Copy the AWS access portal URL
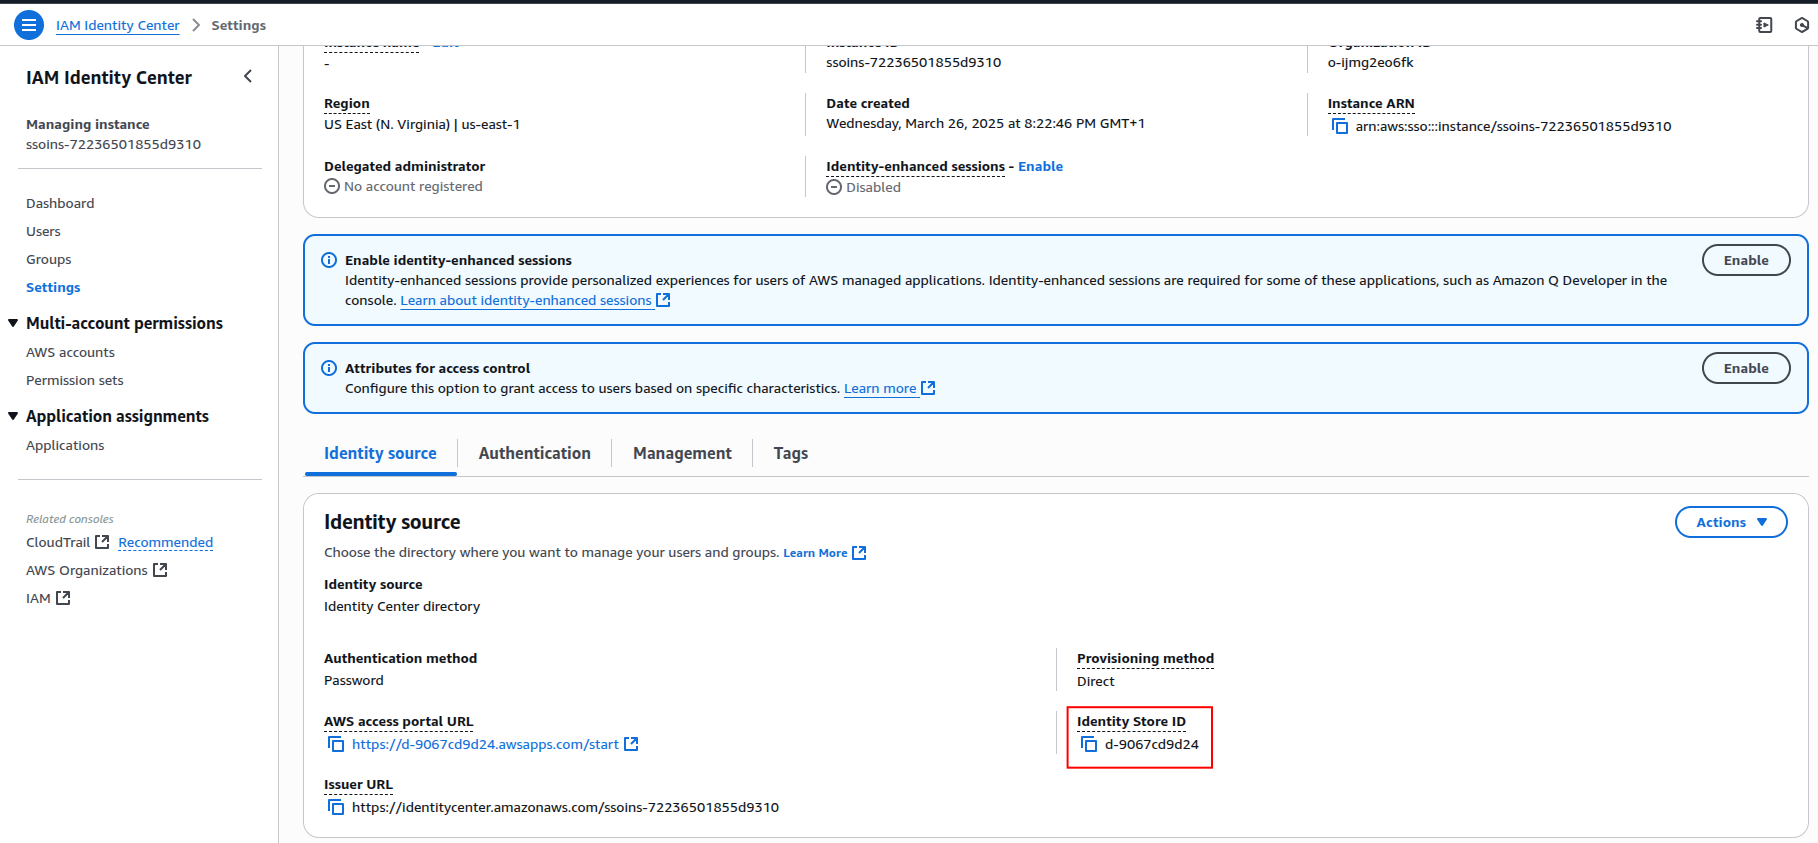Screen dimensions: 1818x843 pos(336,745)
